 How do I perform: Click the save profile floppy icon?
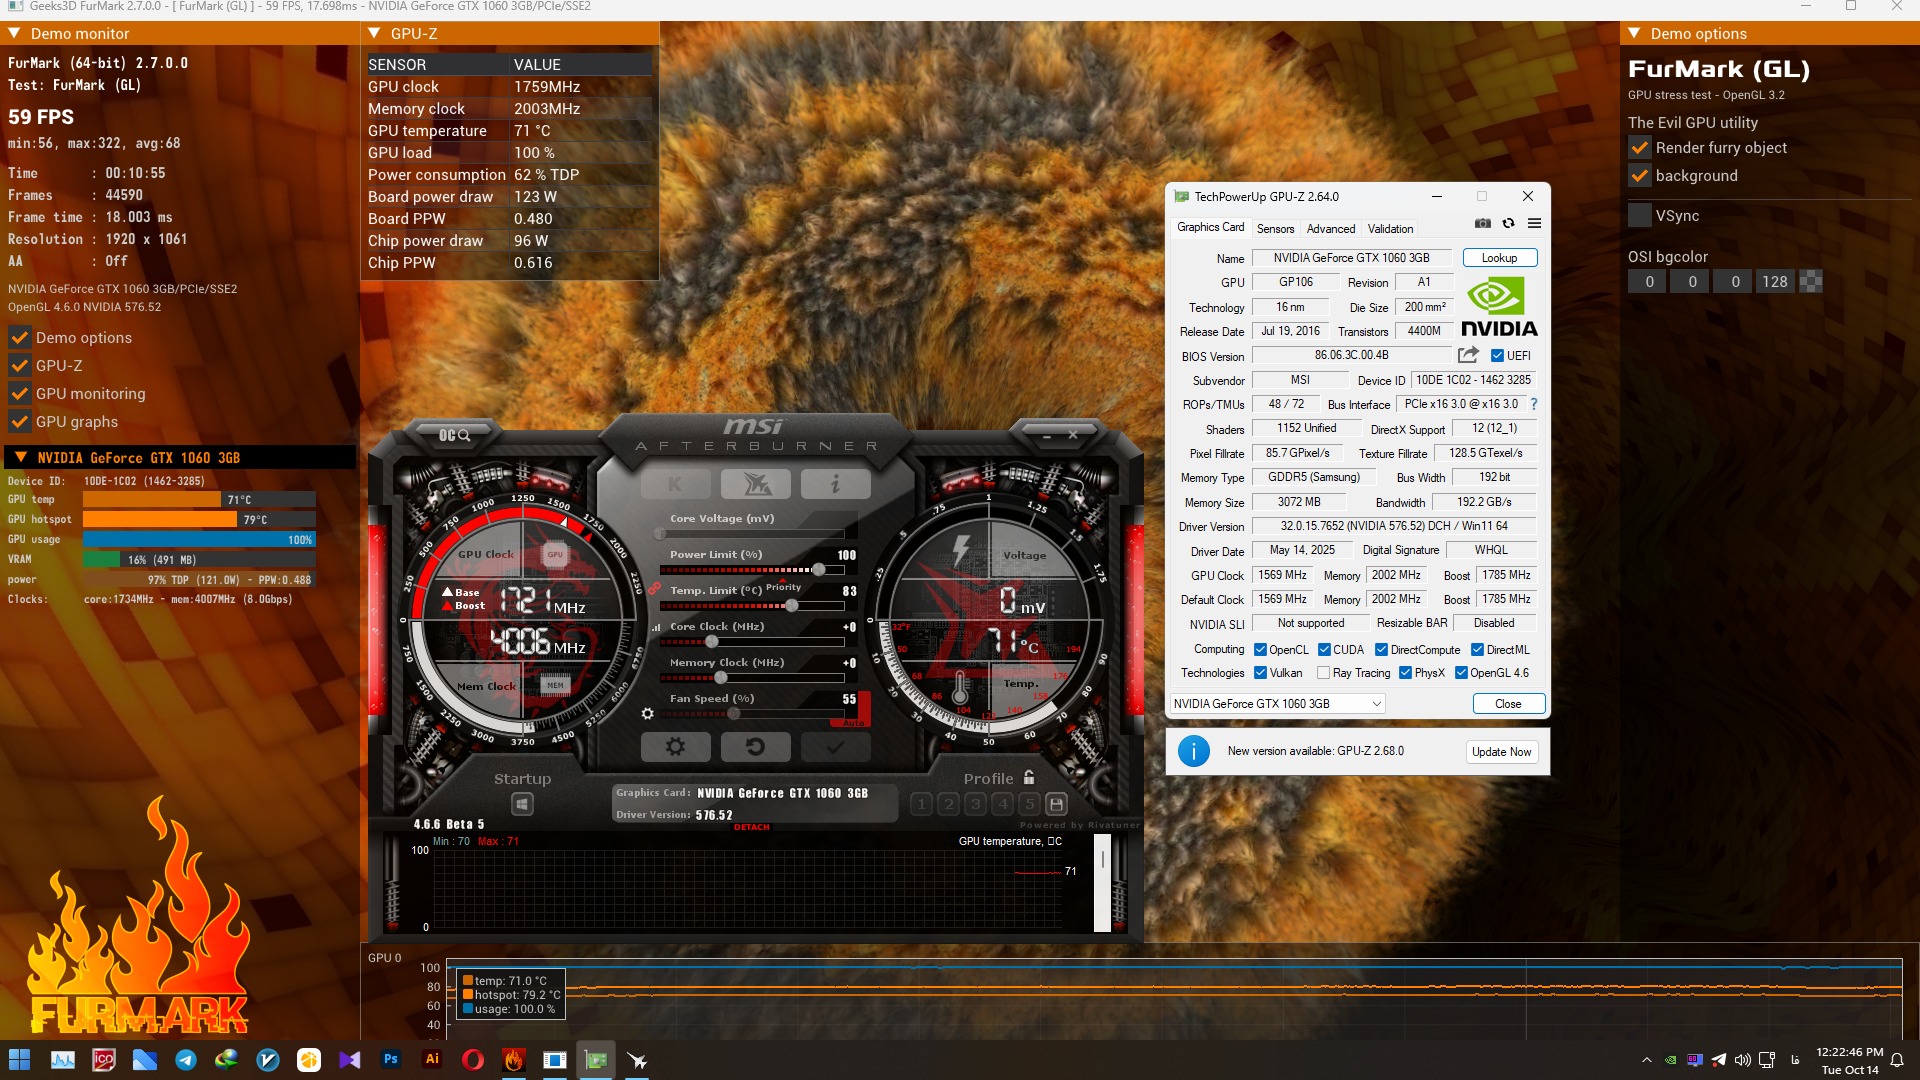click(x=1056, y=804)
